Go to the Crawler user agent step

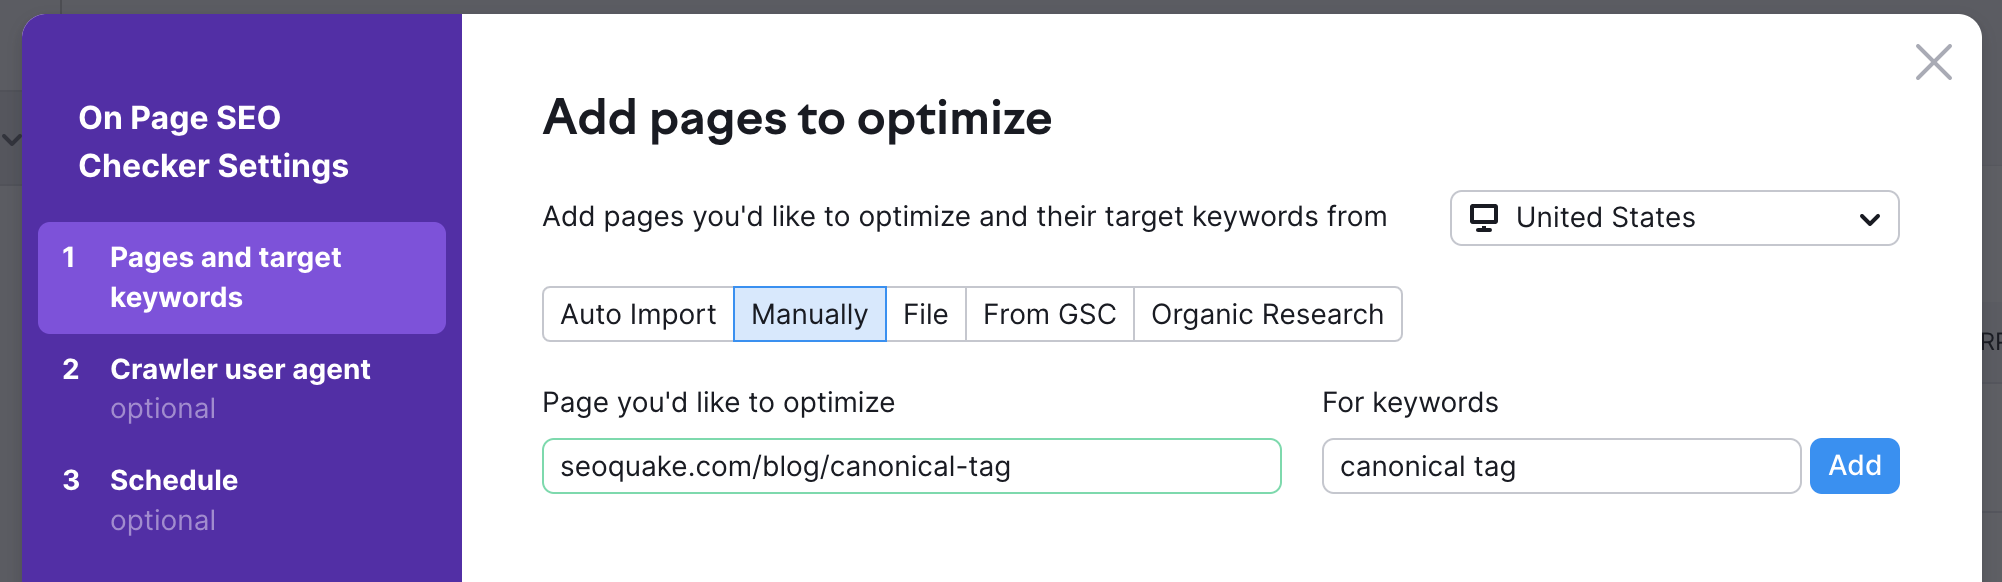(x=240, y=369)
